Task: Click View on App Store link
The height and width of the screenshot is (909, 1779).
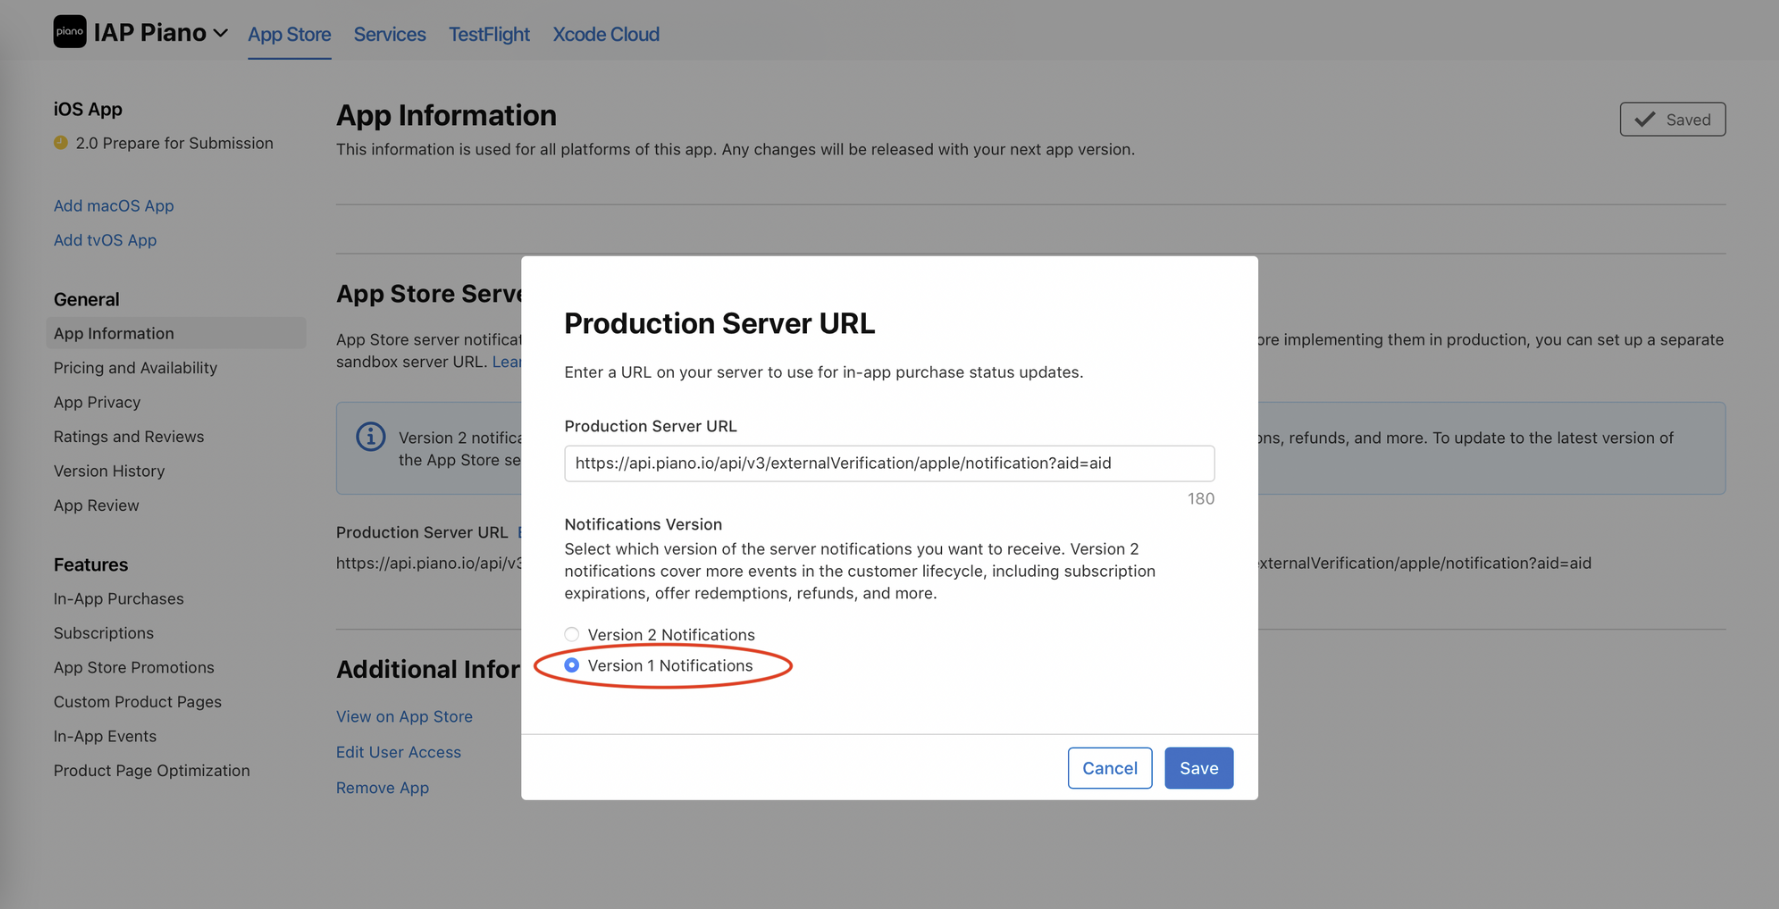Action: [x=404, y=716]
